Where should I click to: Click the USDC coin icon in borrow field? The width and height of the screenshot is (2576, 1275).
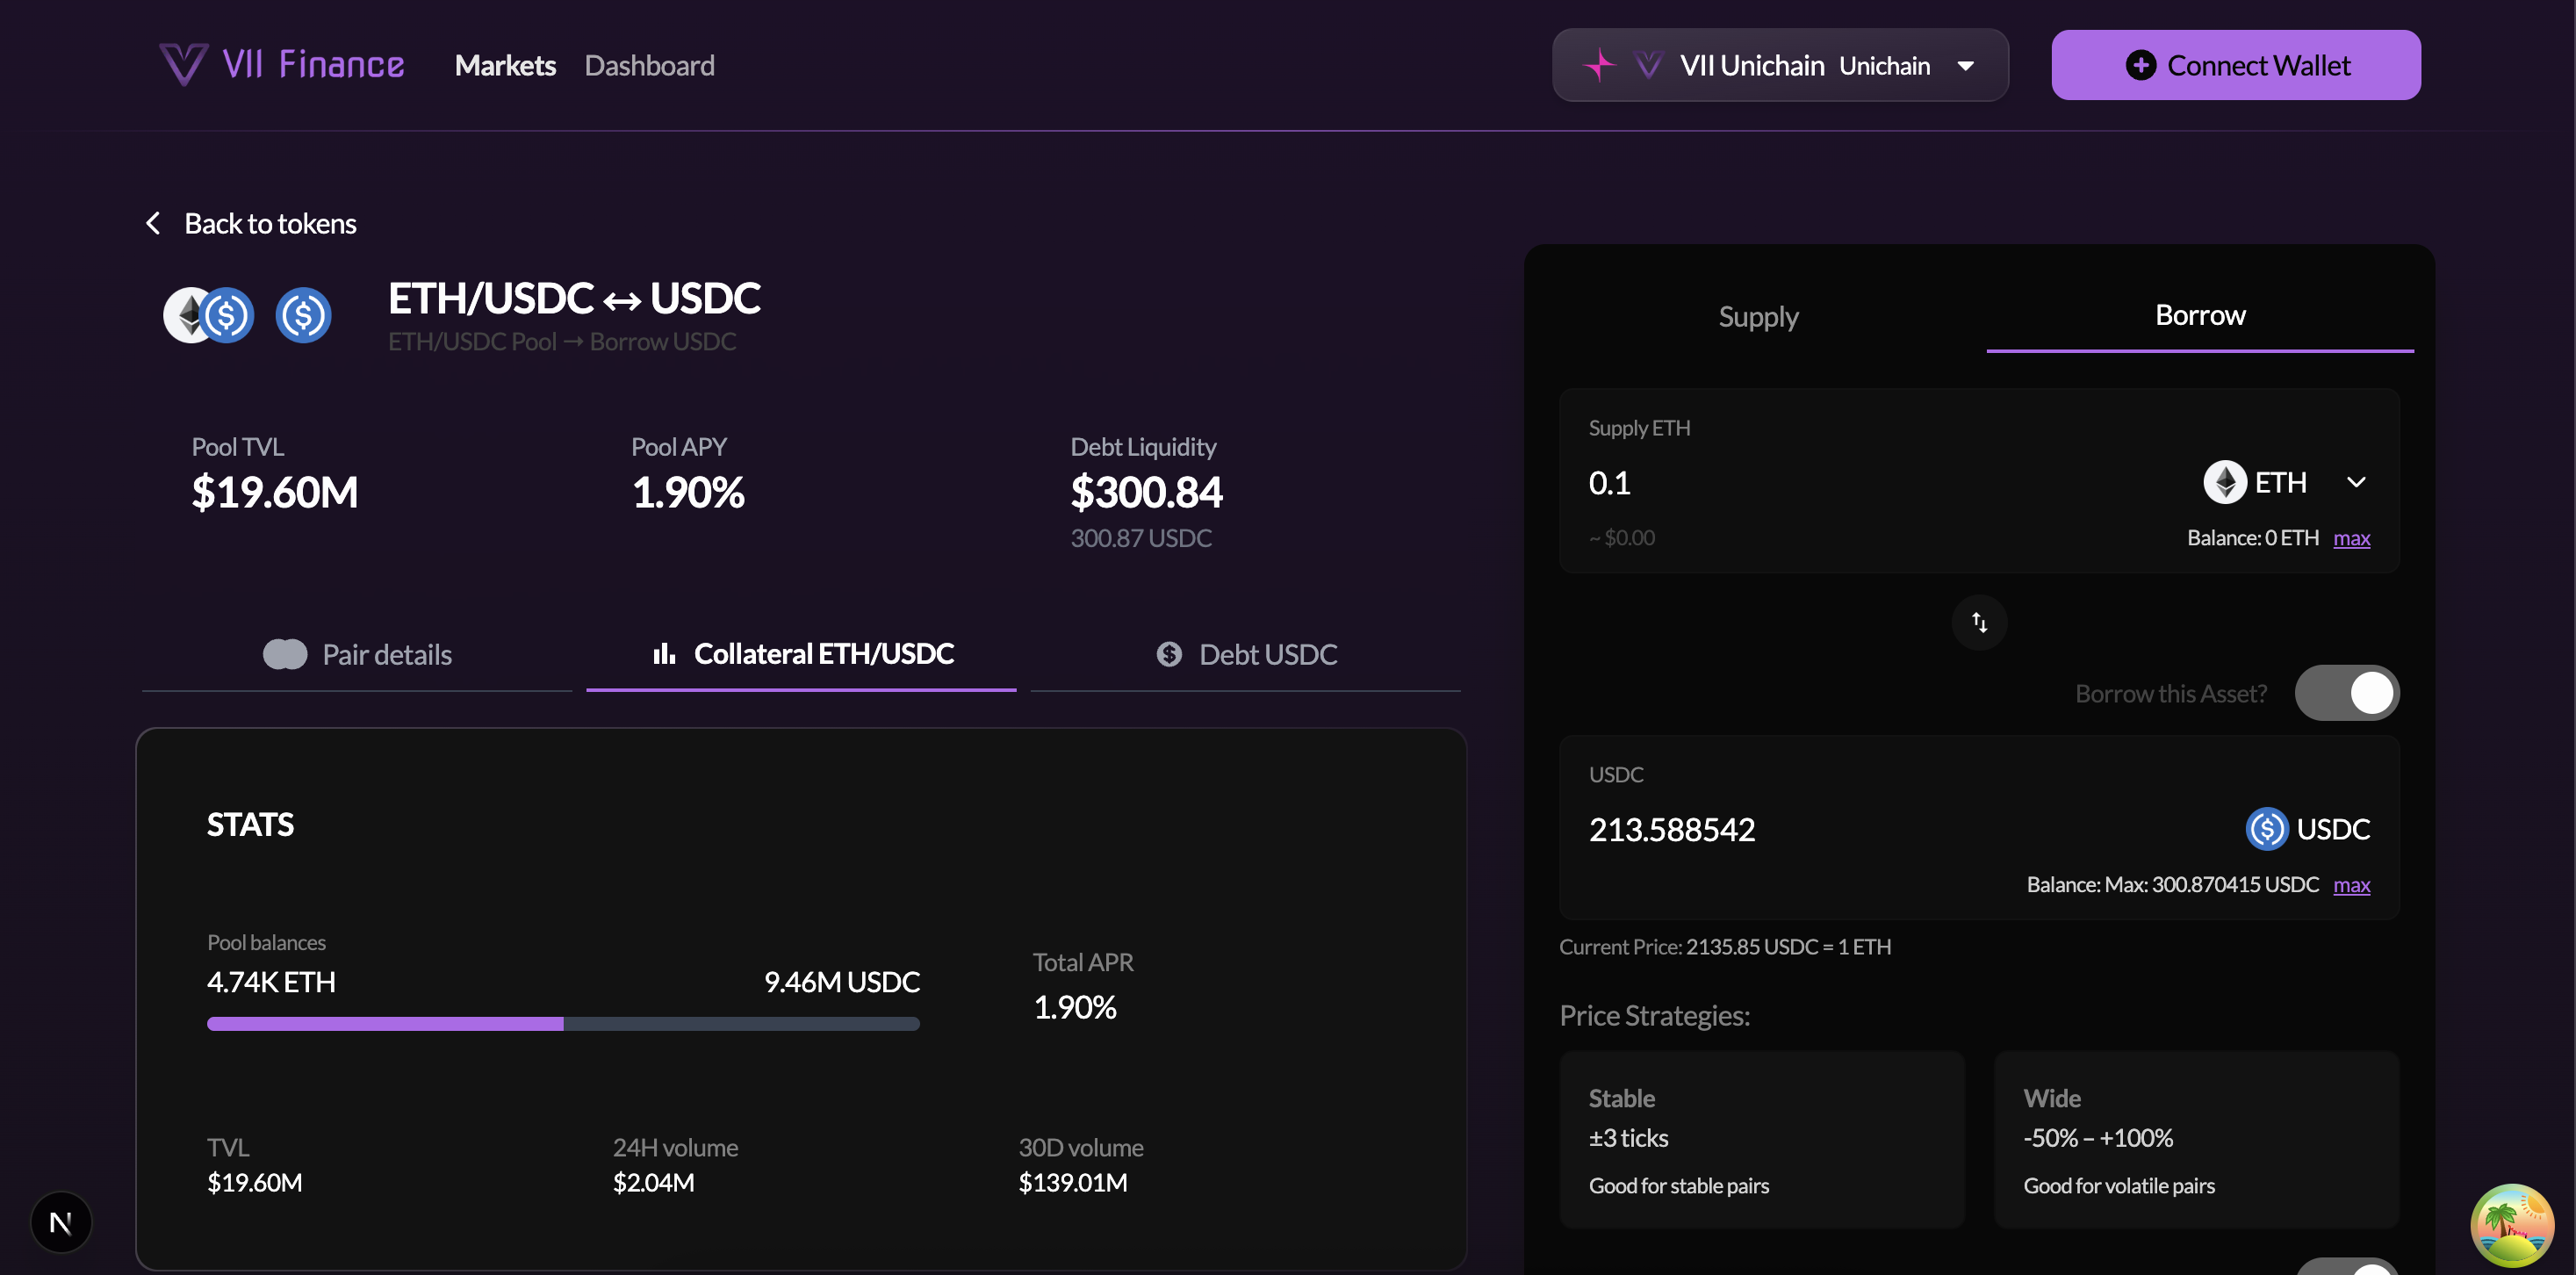click(x=2266, y=829)
